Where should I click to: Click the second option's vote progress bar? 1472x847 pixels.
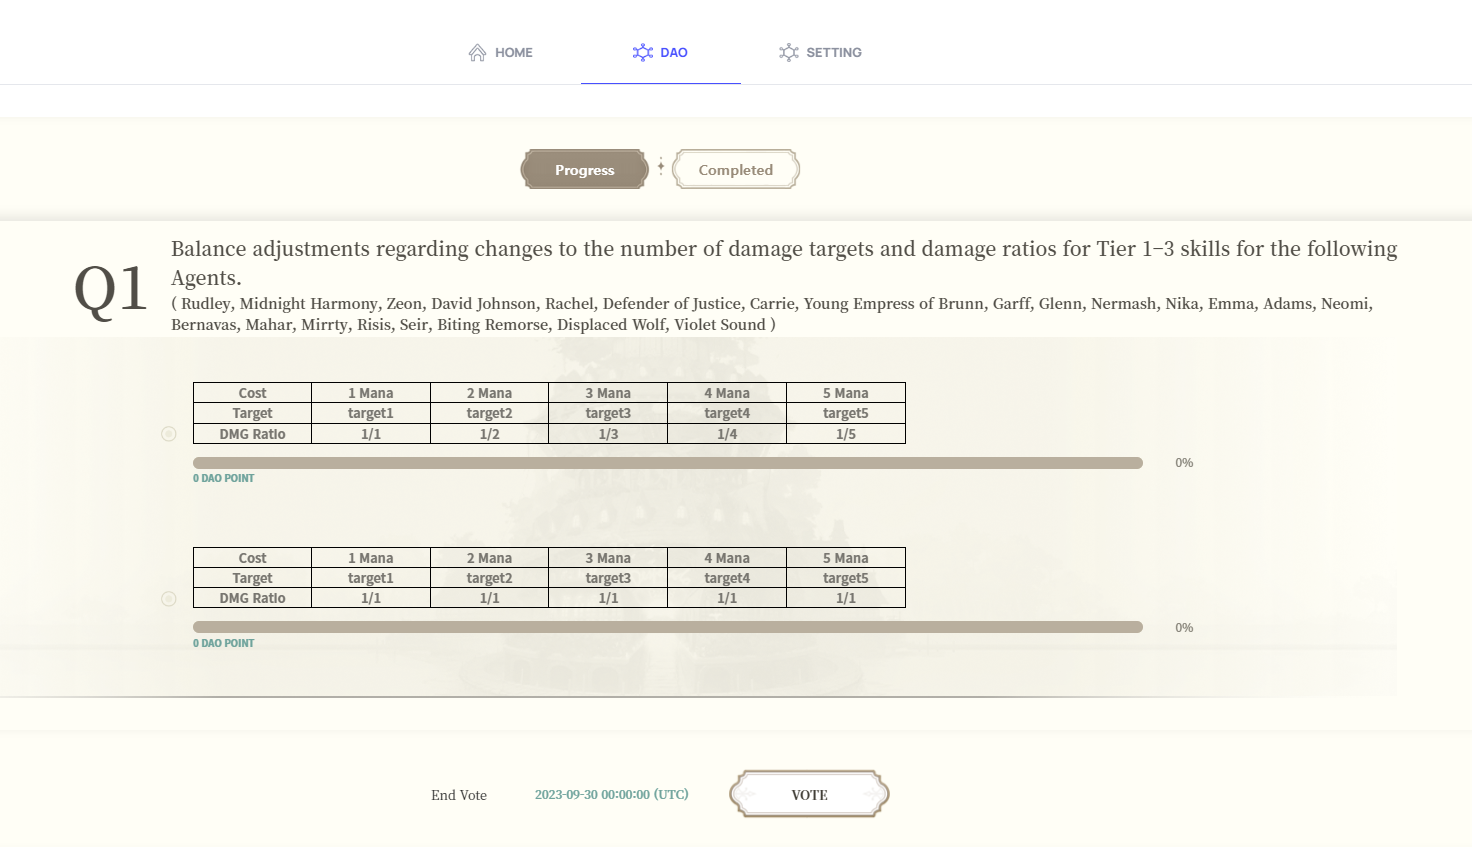coord(667,627)
